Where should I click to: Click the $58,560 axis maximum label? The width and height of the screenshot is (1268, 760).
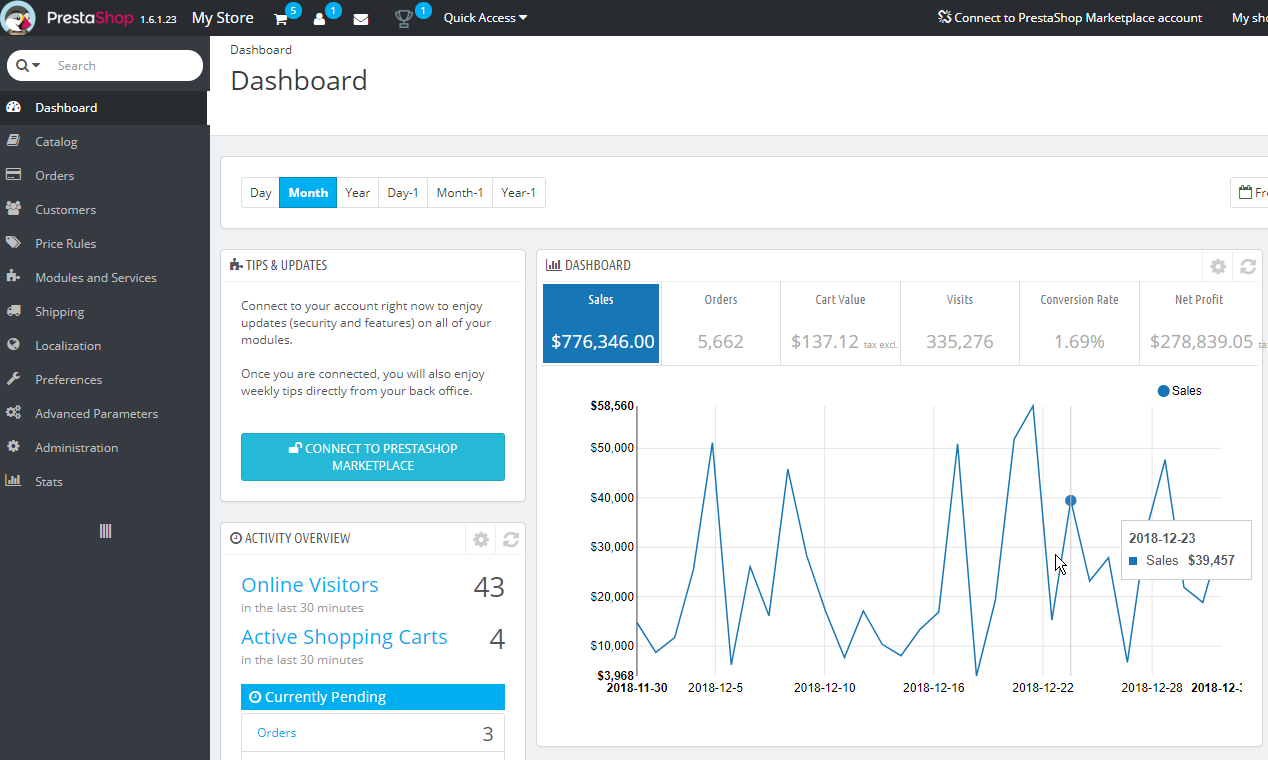tap(612, 406)
